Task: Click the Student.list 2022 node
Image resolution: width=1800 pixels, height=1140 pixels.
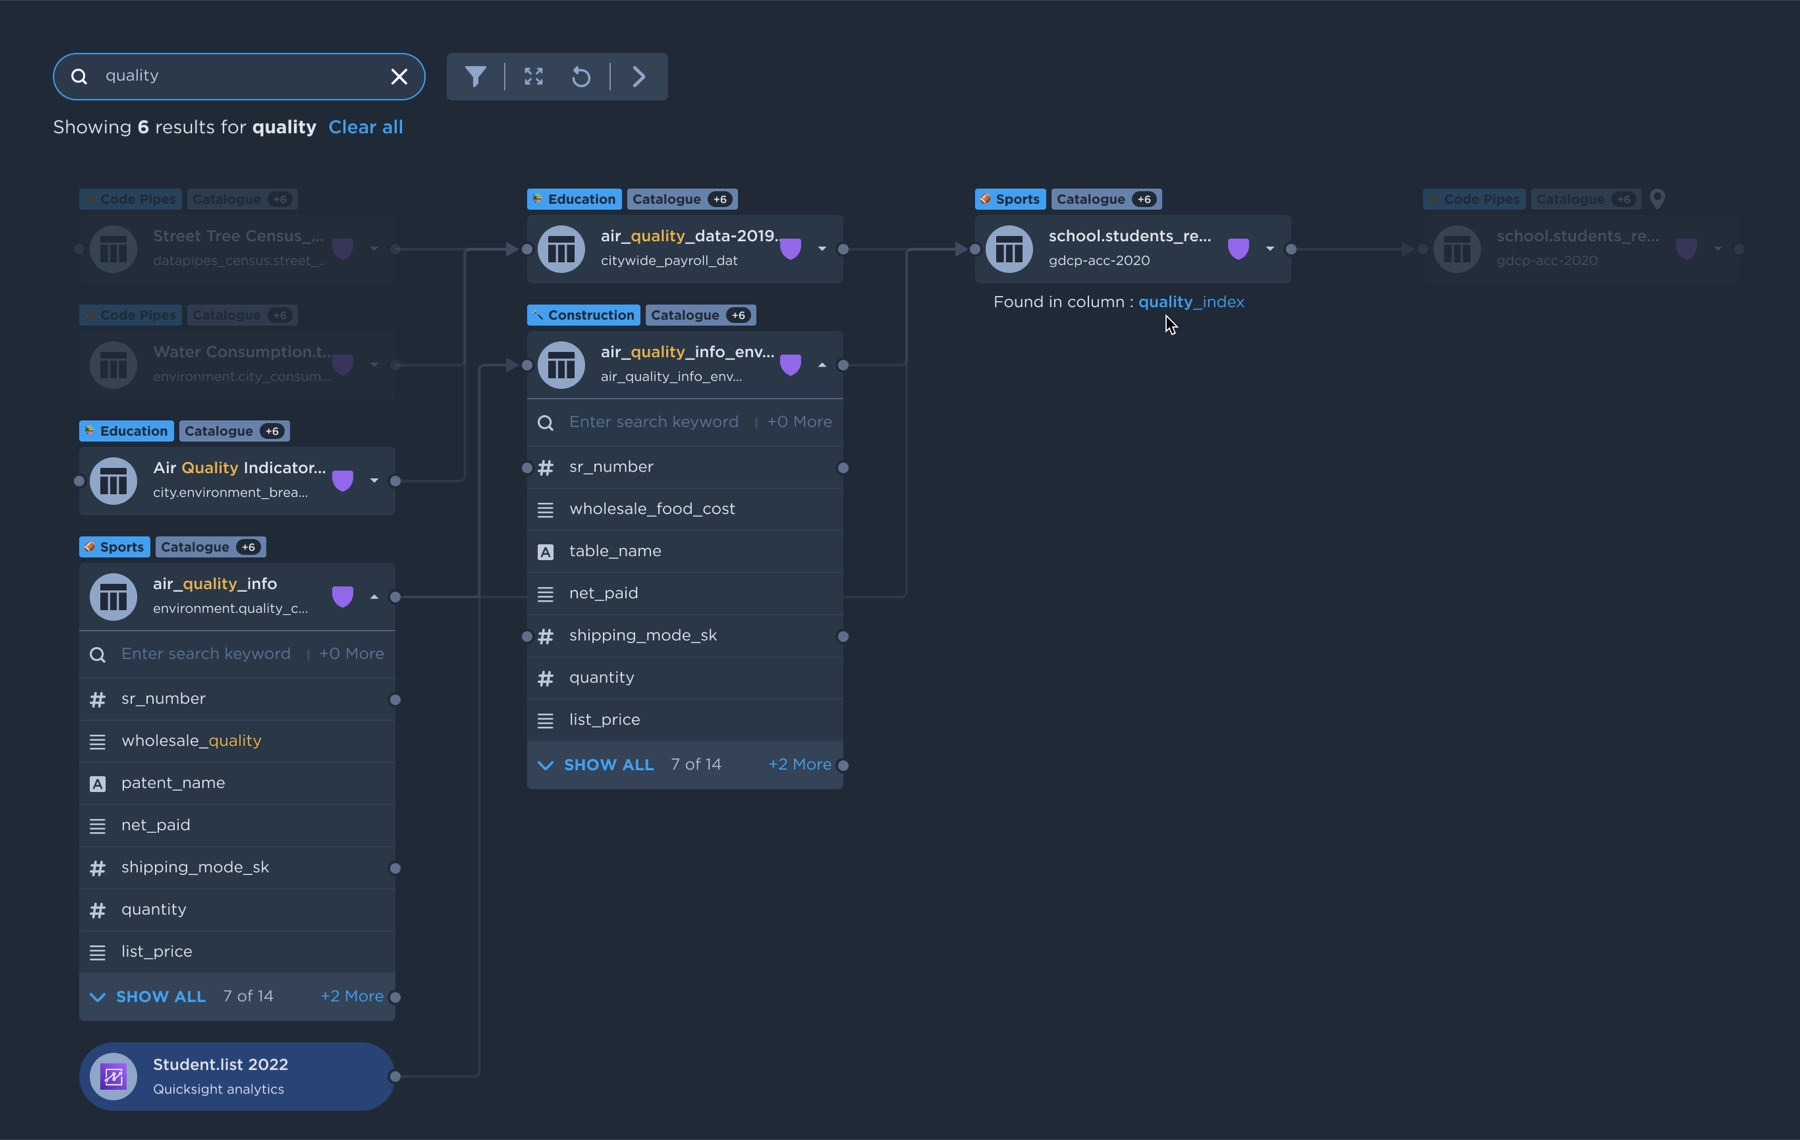Action: coord(237,1077)
